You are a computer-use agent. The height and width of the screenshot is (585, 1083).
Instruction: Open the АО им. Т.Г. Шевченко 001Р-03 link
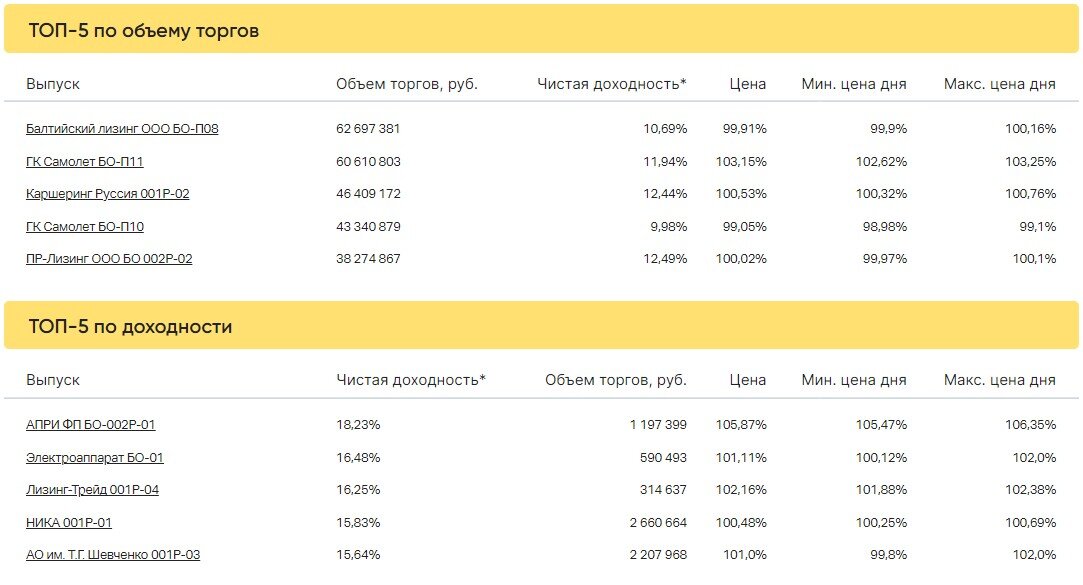click(113, 555)
